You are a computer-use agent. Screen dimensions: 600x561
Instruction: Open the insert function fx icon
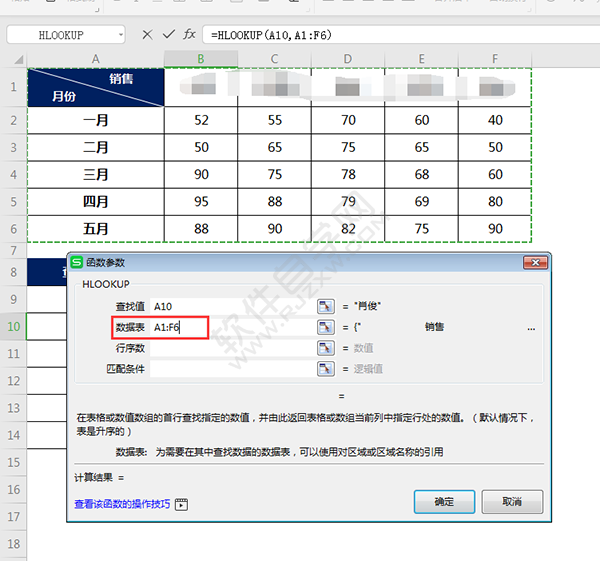click(x=189, y=35)
